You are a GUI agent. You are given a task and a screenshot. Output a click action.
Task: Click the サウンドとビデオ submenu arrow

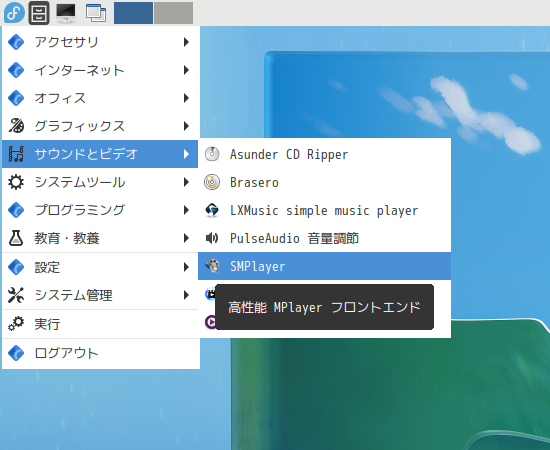click(x=186, y=154)
